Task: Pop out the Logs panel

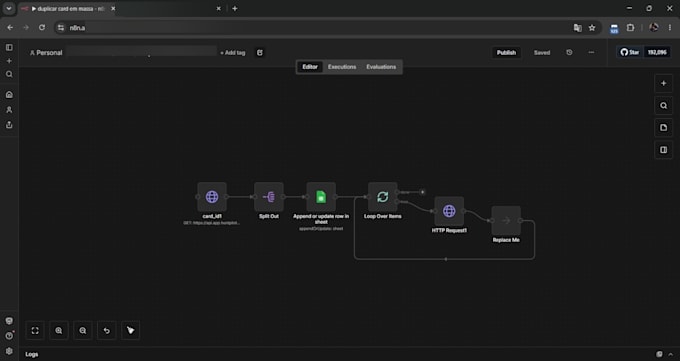Action: (x=659, y=354)
